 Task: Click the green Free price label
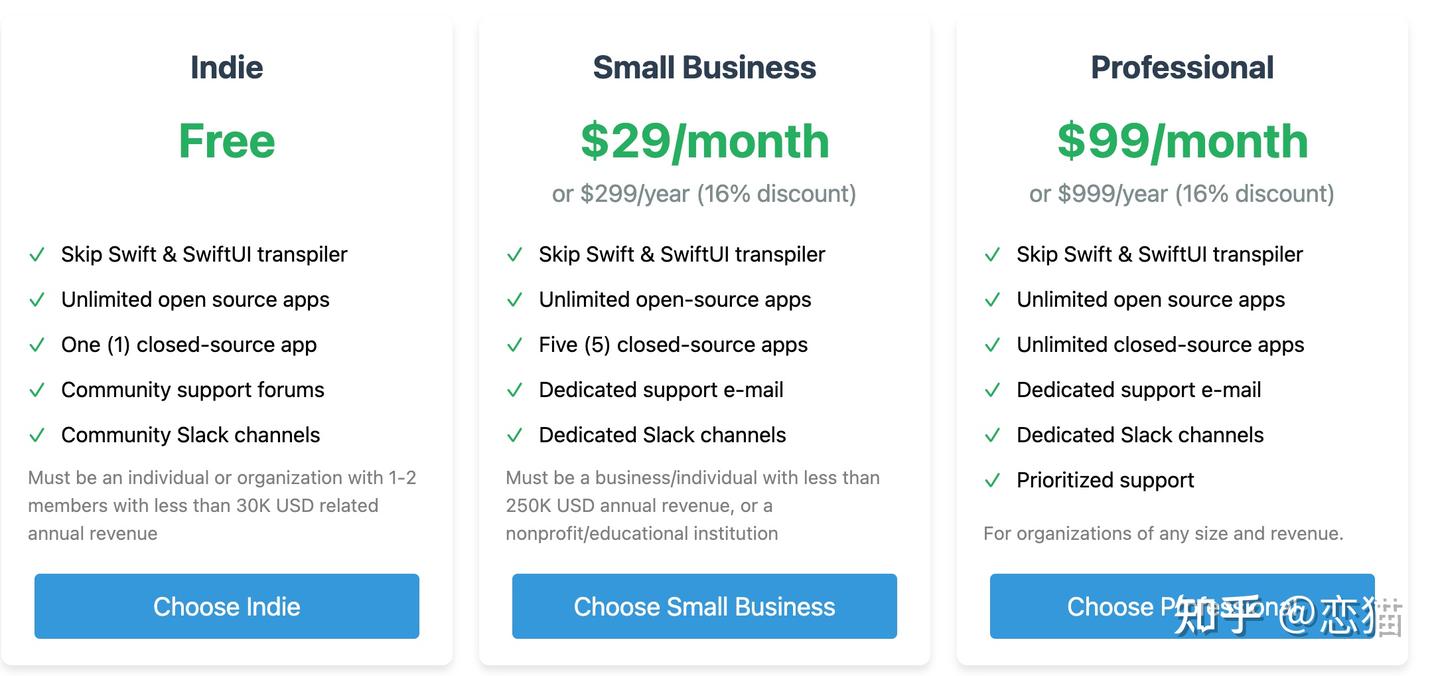[227, 141]
